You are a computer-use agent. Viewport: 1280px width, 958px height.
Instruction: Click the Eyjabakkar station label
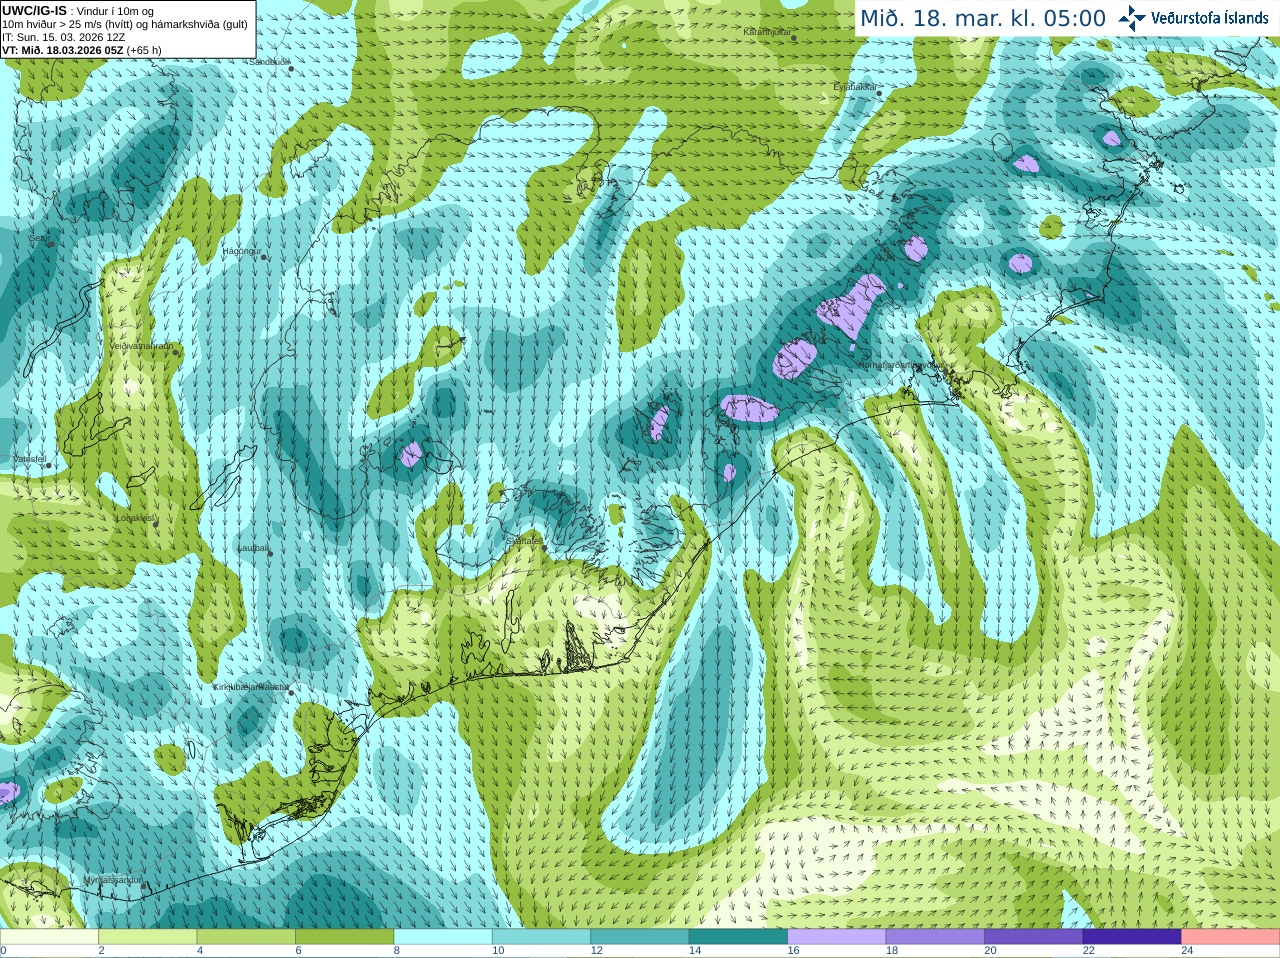[x=855, y=87]
